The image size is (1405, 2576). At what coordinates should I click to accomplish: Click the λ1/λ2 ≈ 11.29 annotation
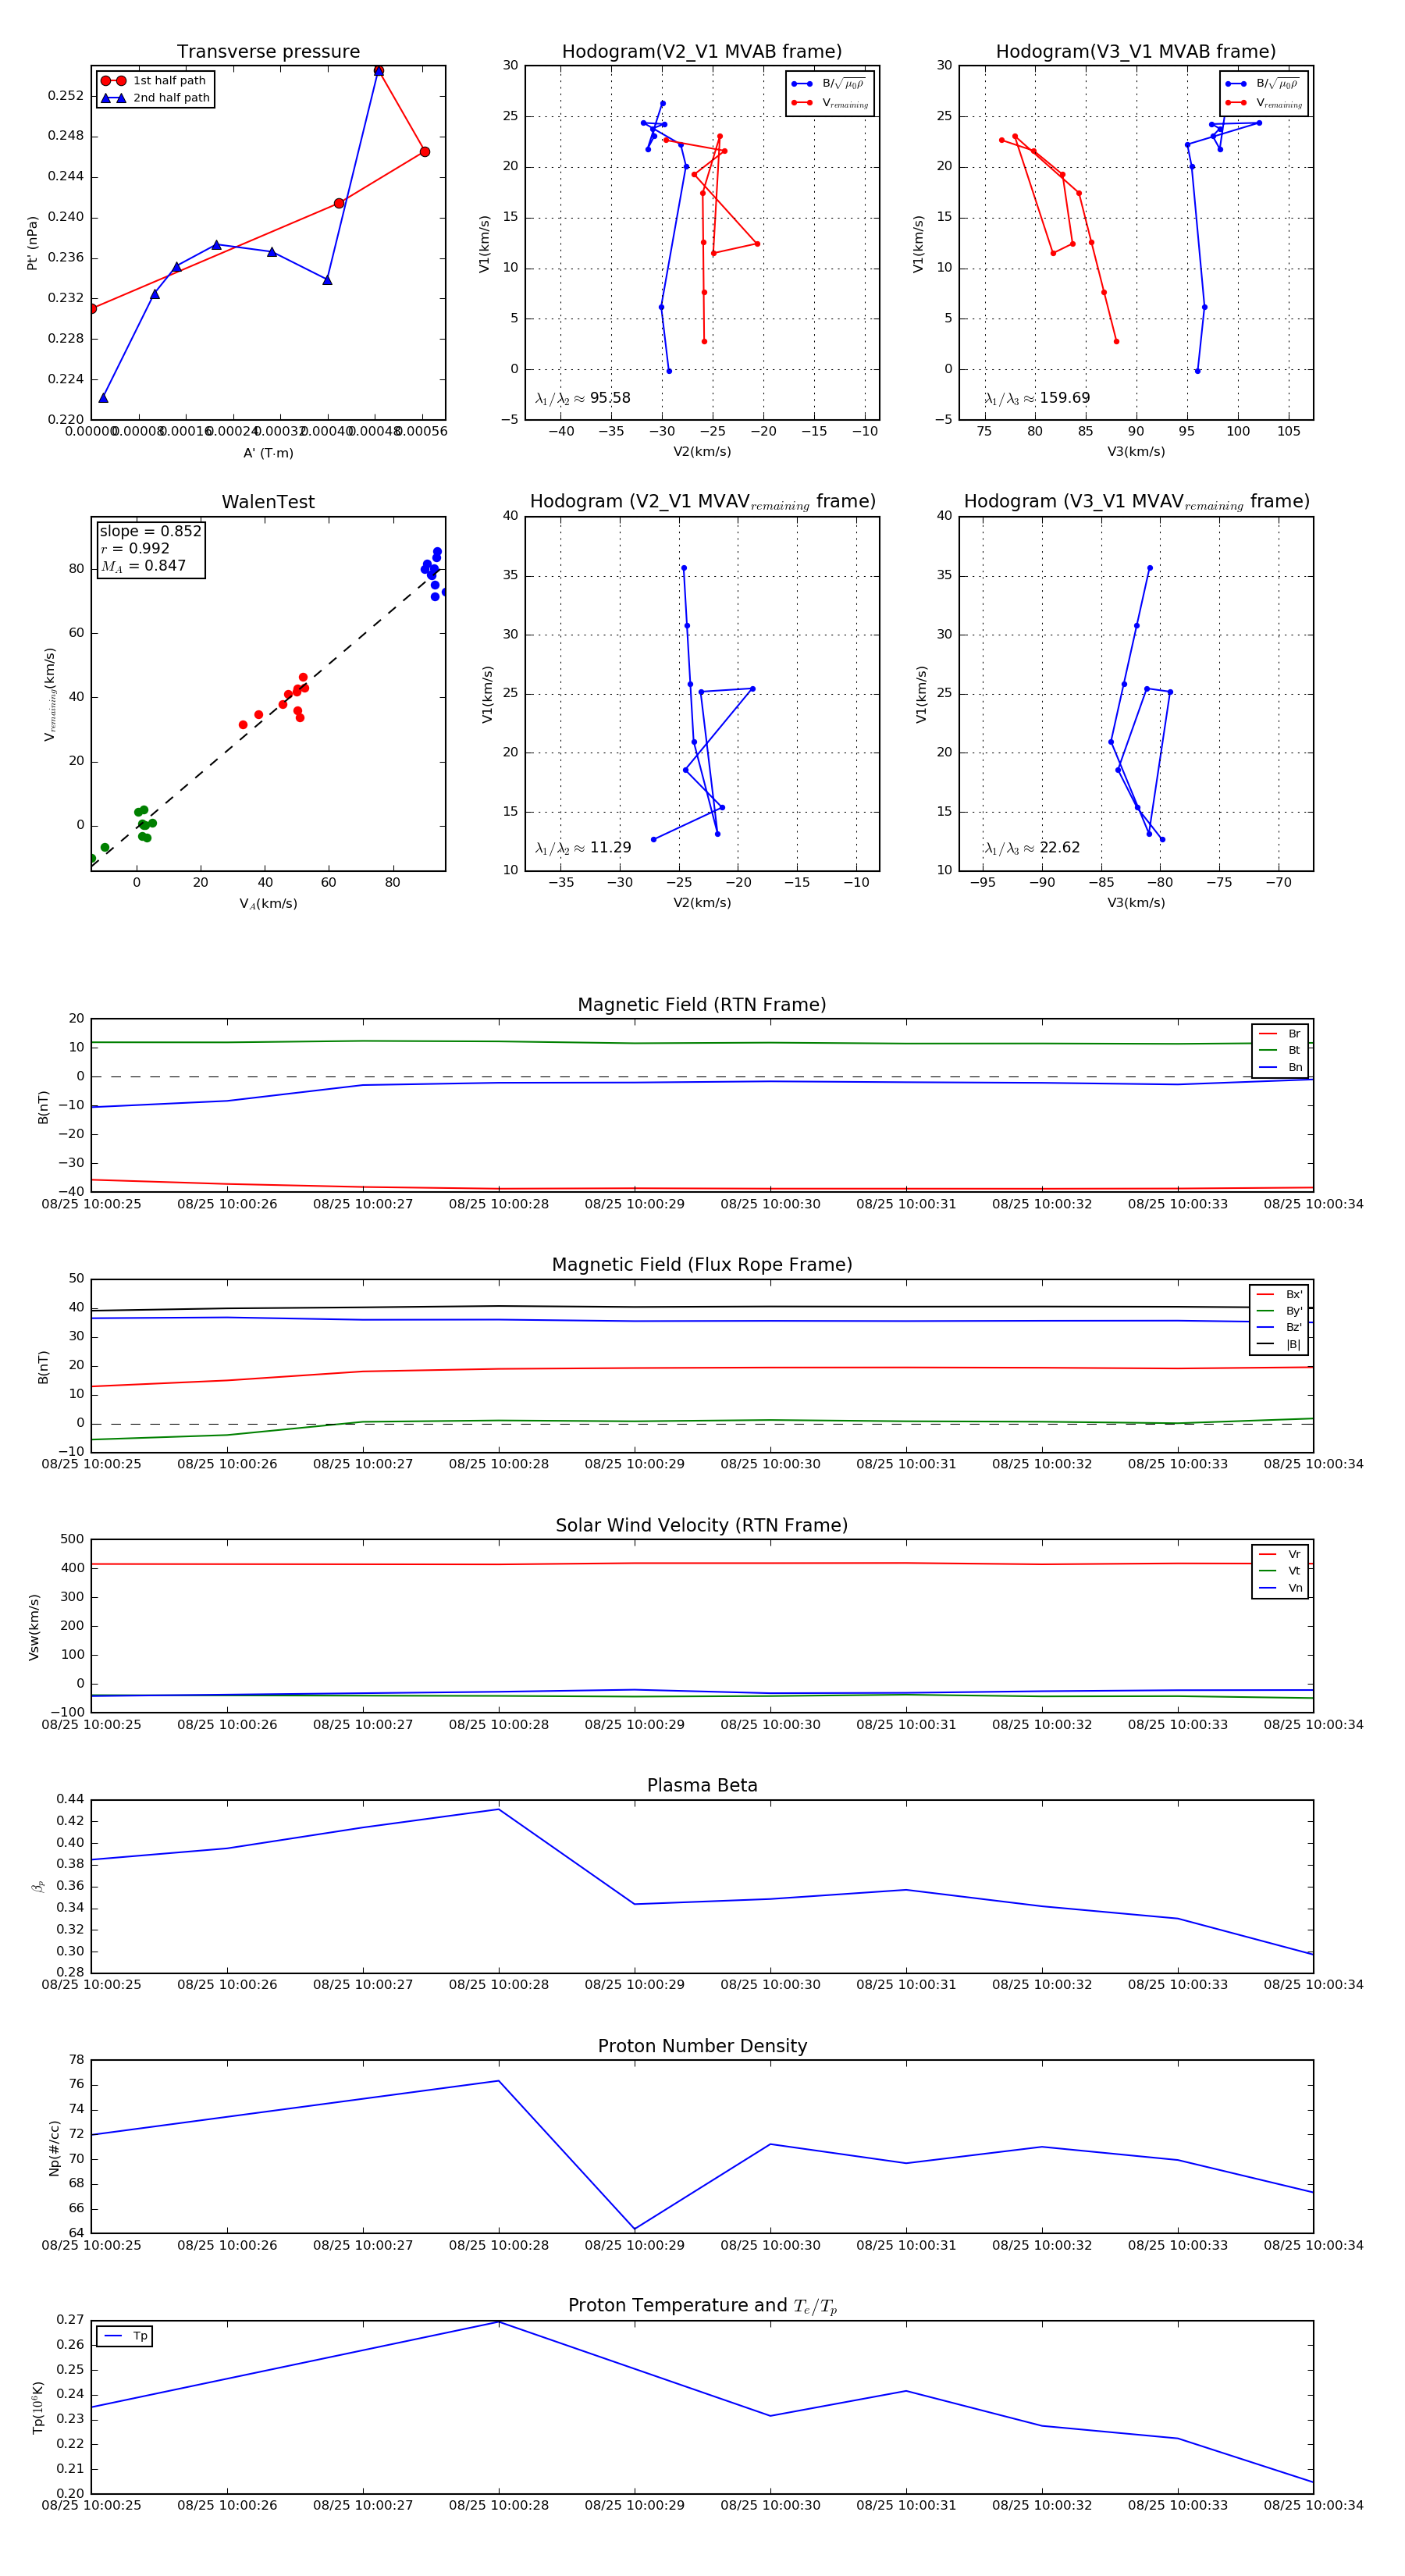click(583, 848)
